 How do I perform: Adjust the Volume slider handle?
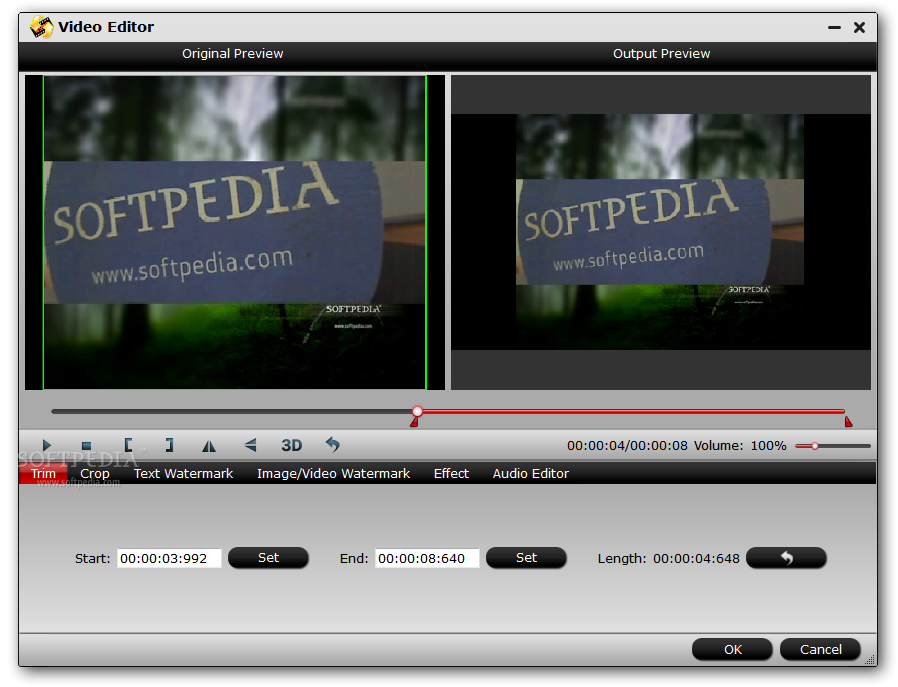814,445
